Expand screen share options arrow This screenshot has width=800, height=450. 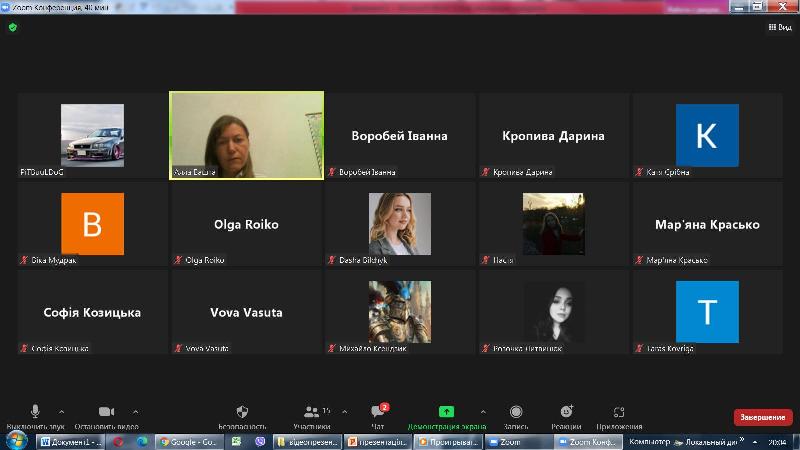[483, 412]
